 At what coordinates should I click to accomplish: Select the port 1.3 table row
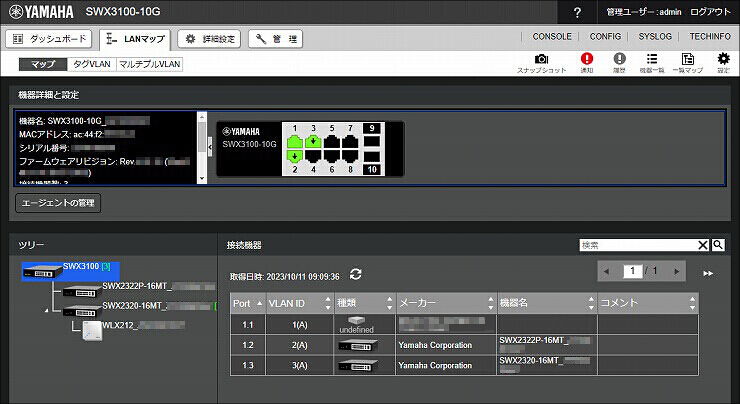tap(464, 365)
